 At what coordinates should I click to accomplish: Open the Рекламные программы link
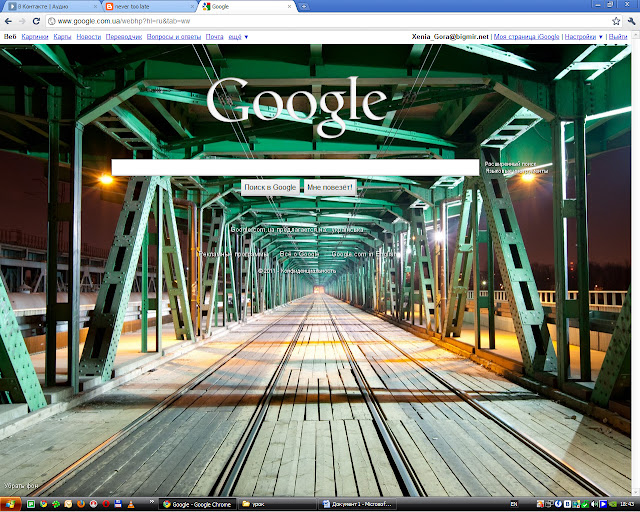[x=233, y=254]
